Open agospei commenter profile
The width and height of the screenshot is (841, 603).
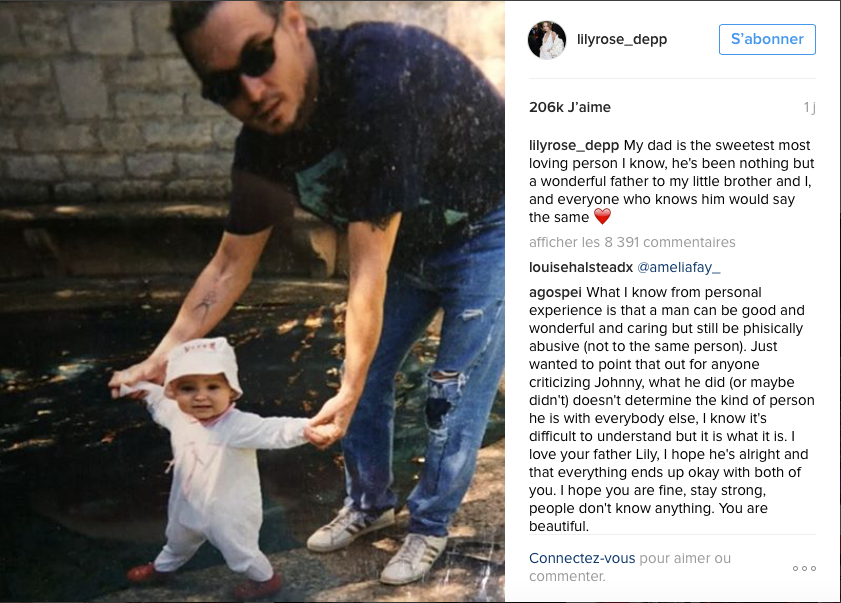click(555, 292)
